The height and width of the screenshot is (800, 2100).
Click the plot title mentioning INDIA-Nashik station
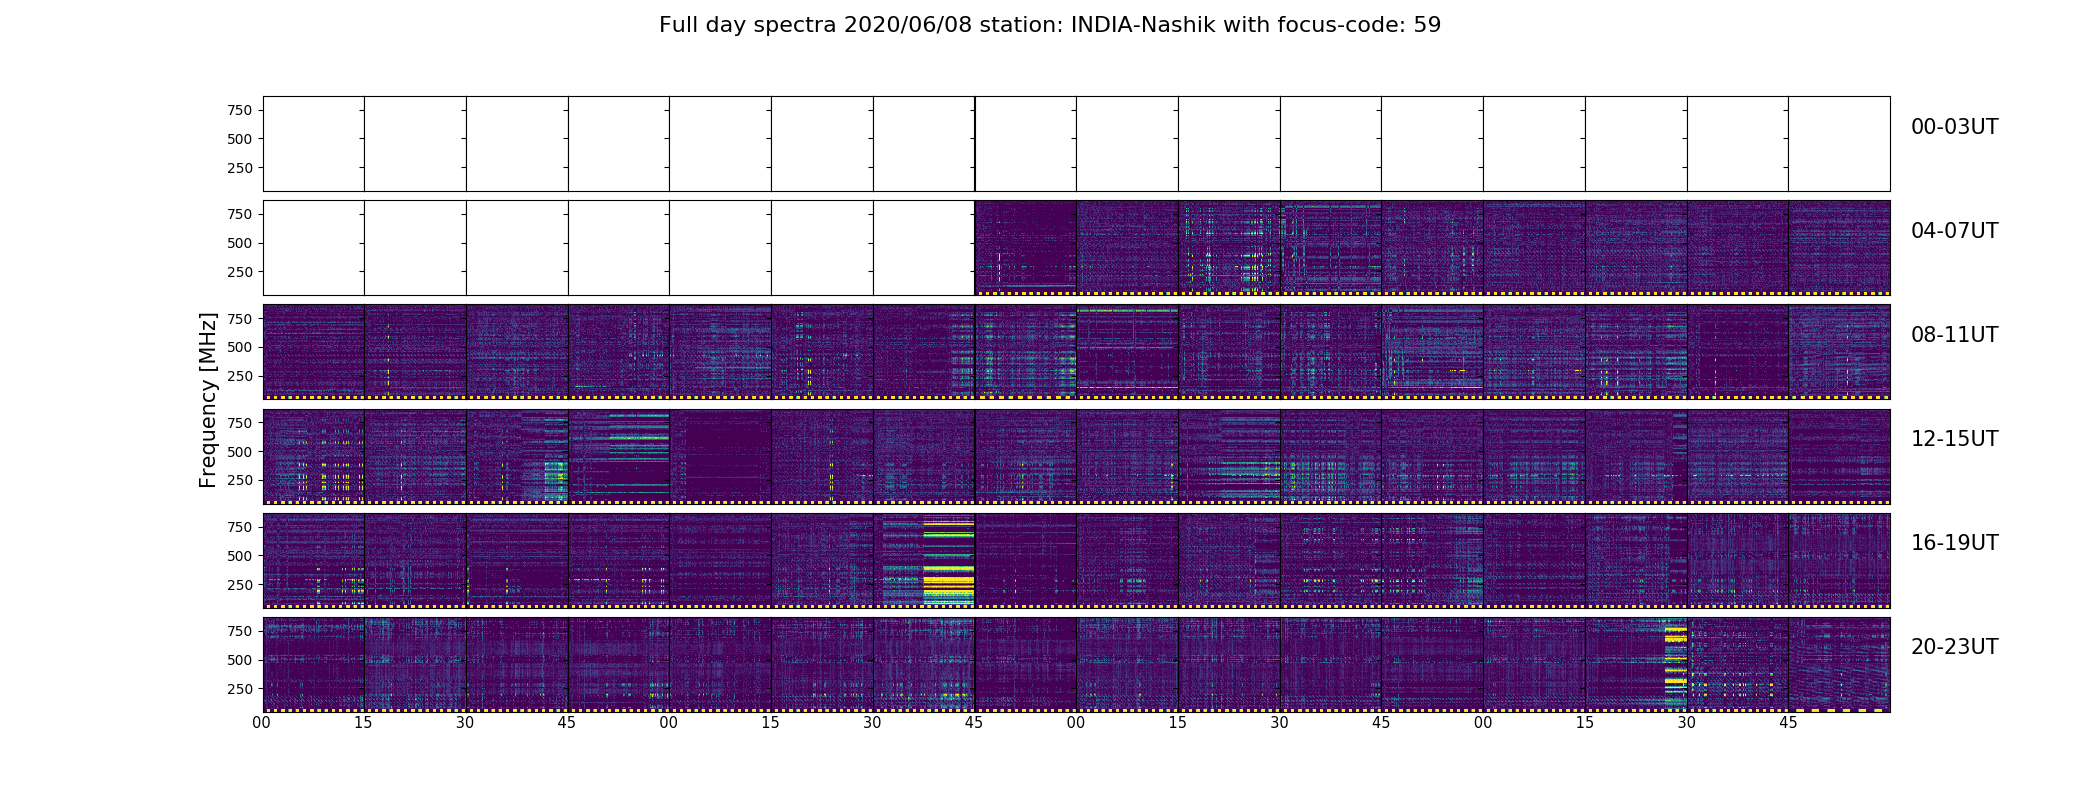click(1050, 25)
